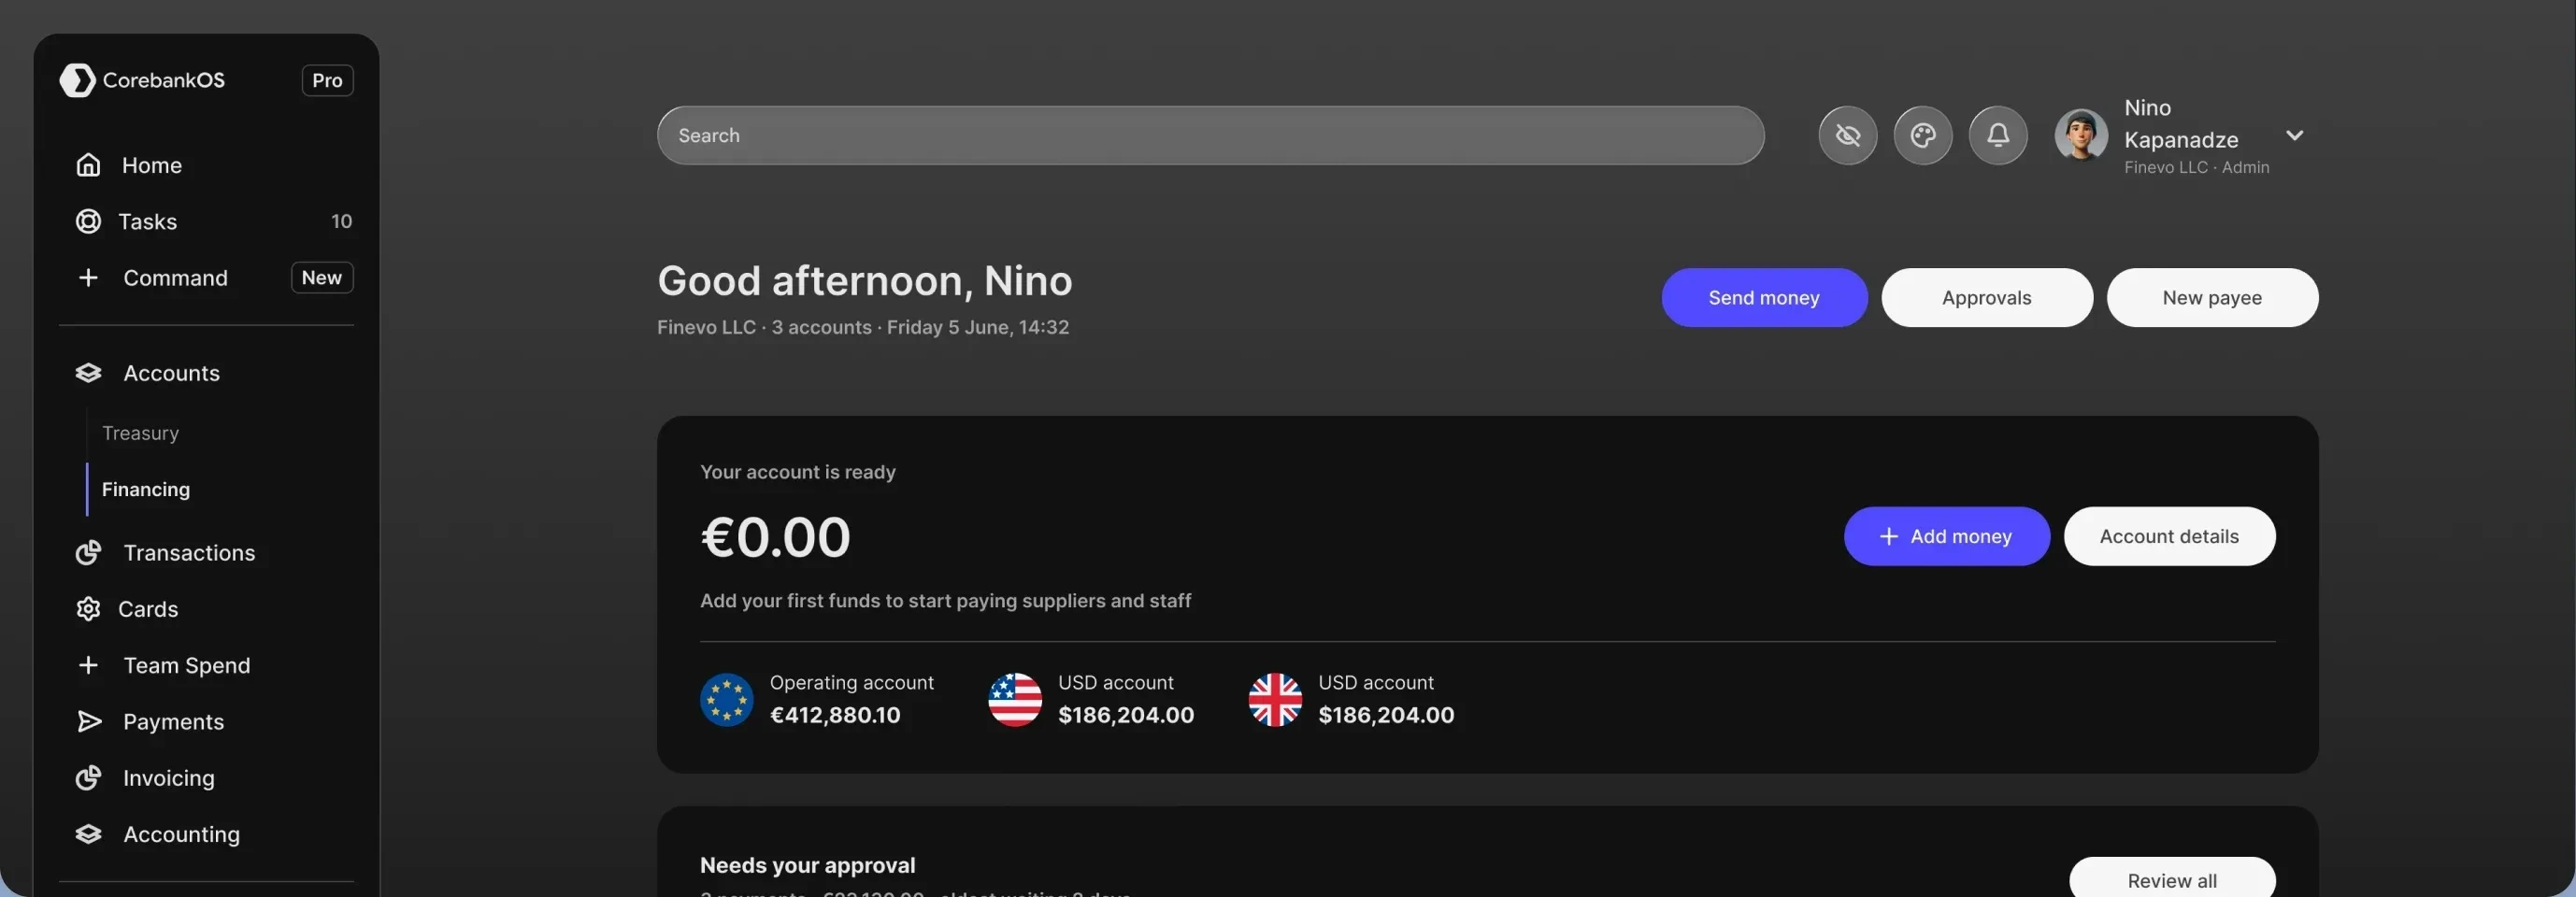Expand the Nino Kapanadze profile chevron
Viewport: 2576px width, 897px height.
point(2294,135)
